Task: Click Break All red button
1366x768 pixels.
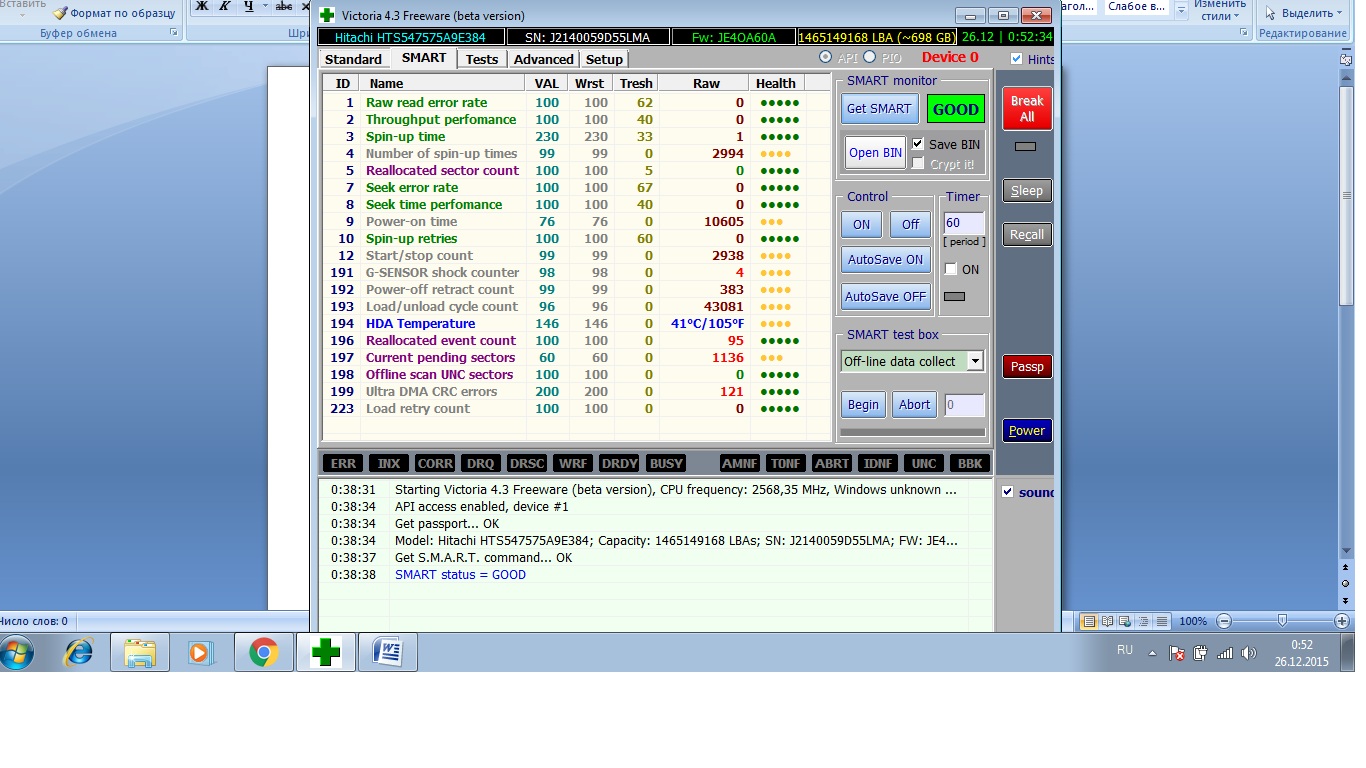Action: coord(1027,109)
